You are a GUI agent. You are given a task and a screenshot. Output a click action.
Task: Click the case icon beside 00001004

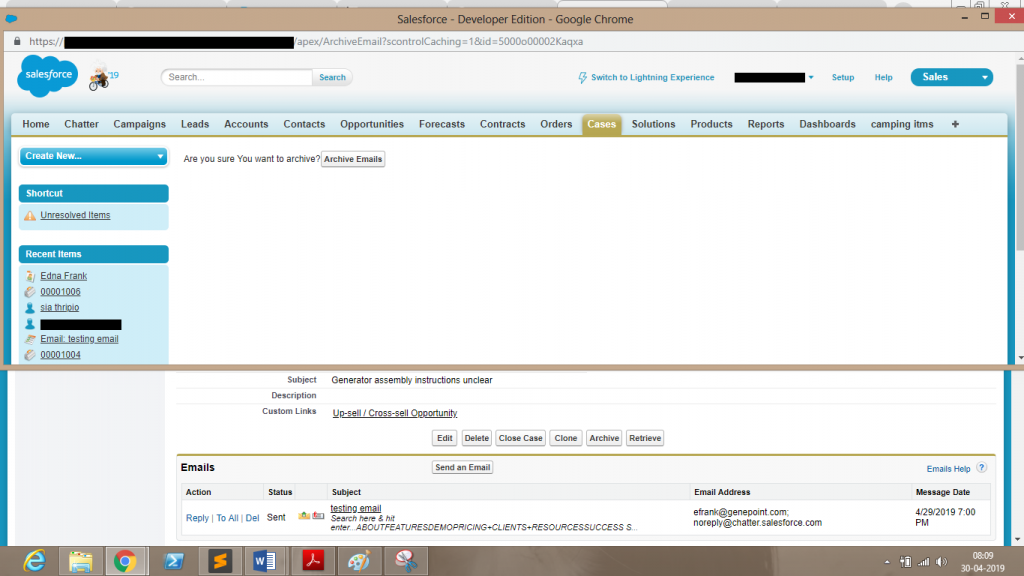[x=30, y=355]
